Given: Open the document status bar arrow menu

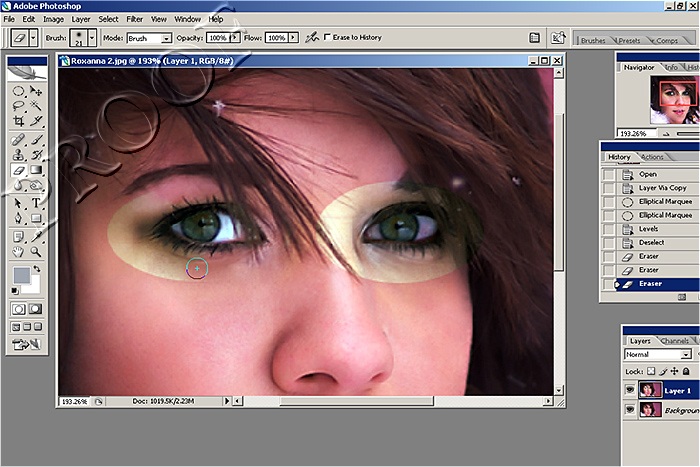Looking at the screenshot, I should pos(227,401).
